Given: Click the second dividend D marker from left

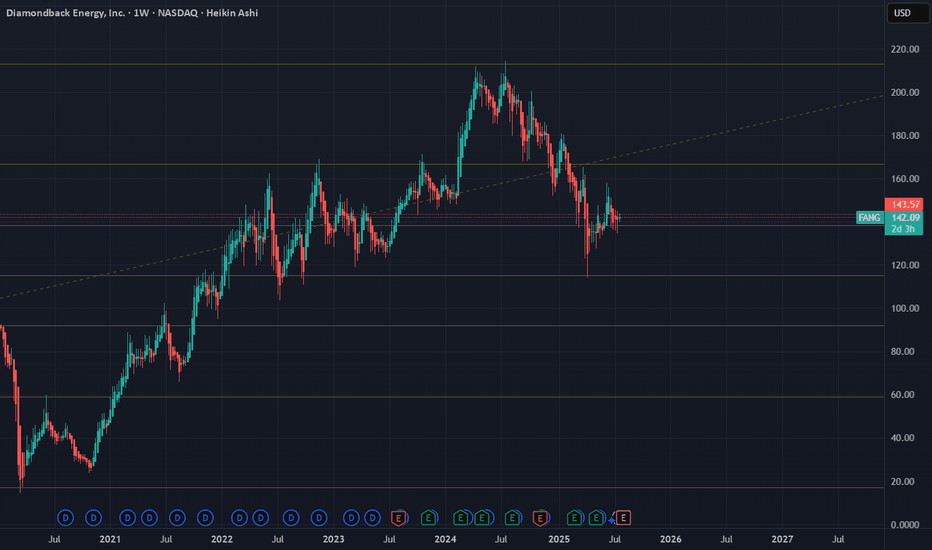Looking at the screenshot, I should tap(93, 517).
